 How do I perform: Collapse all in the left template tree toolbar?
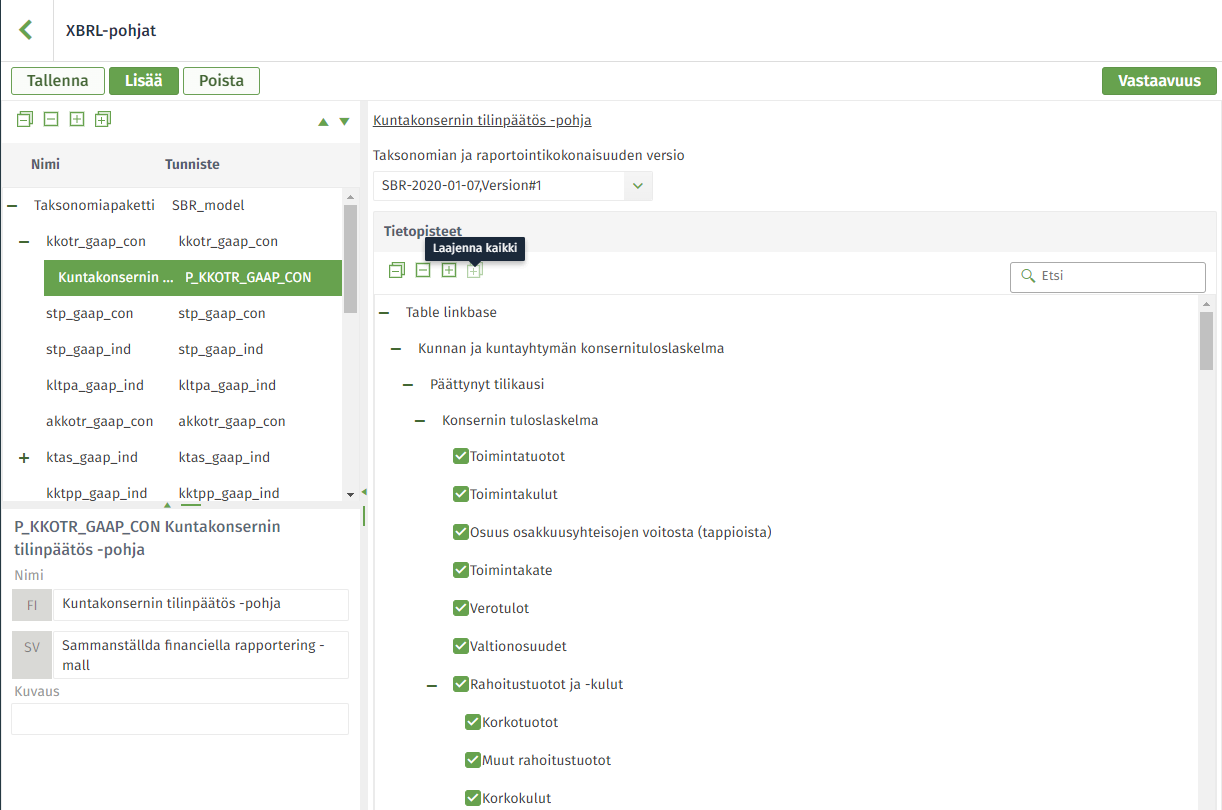[x=25, y=119]
